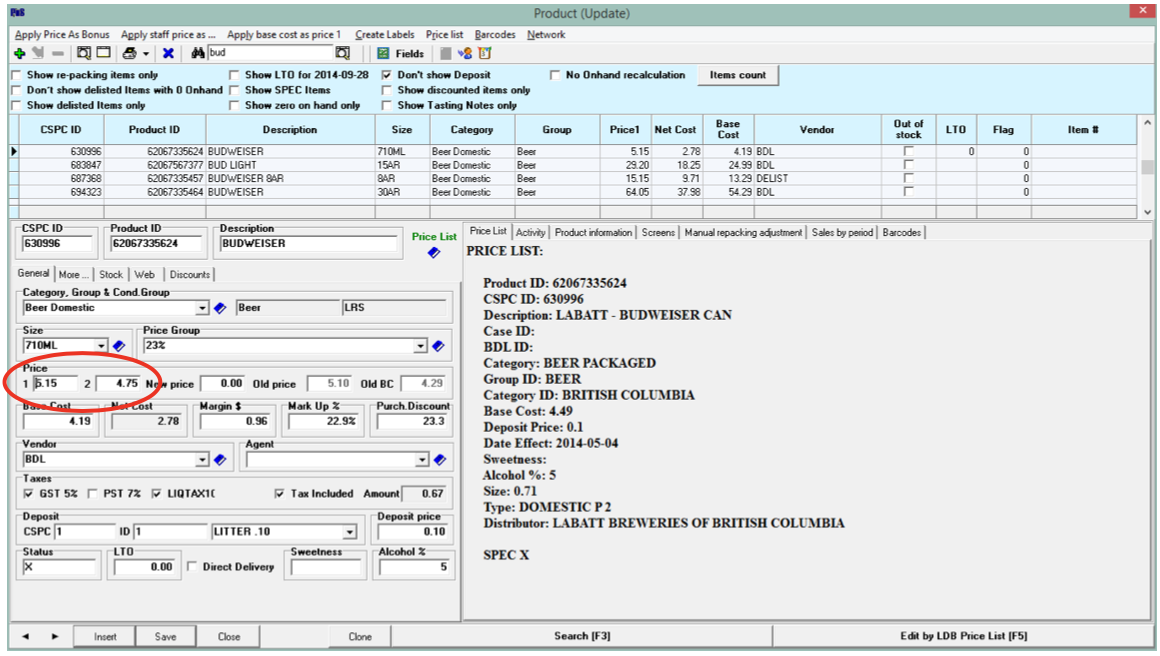Open the Vendor BDL dropdown
1160x656 pixels.
(202, 459)
